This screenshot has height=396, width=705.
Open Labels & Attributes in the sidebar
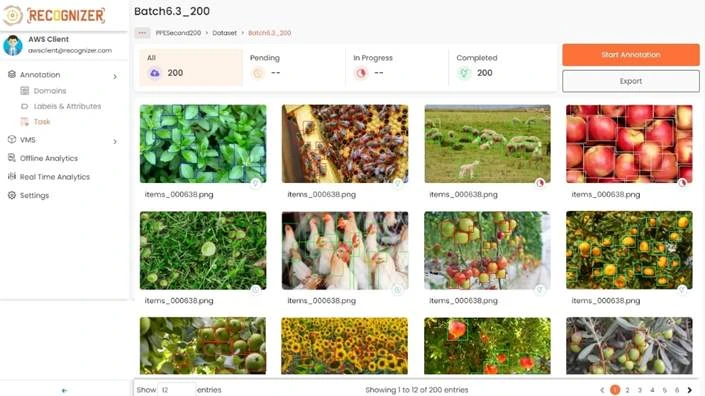(x=67, y=107)
